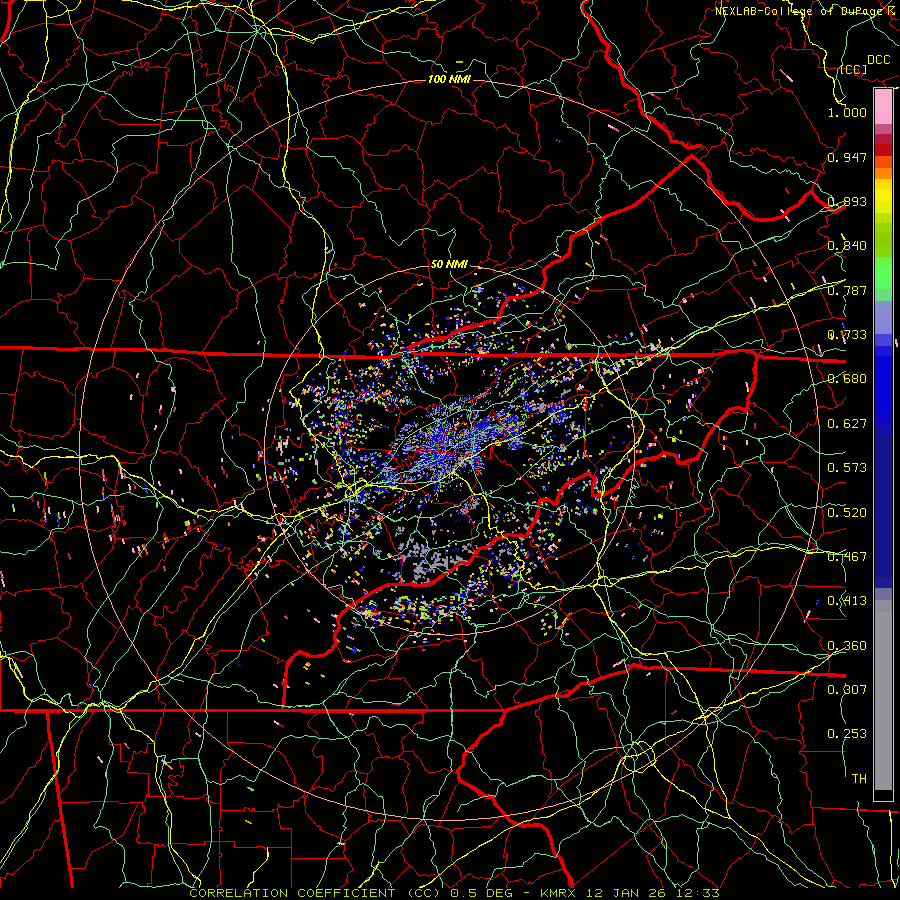Viewport: 900px width, 900px height.
Task: Select the 0.360 legend value
Action: coord(847,646)
